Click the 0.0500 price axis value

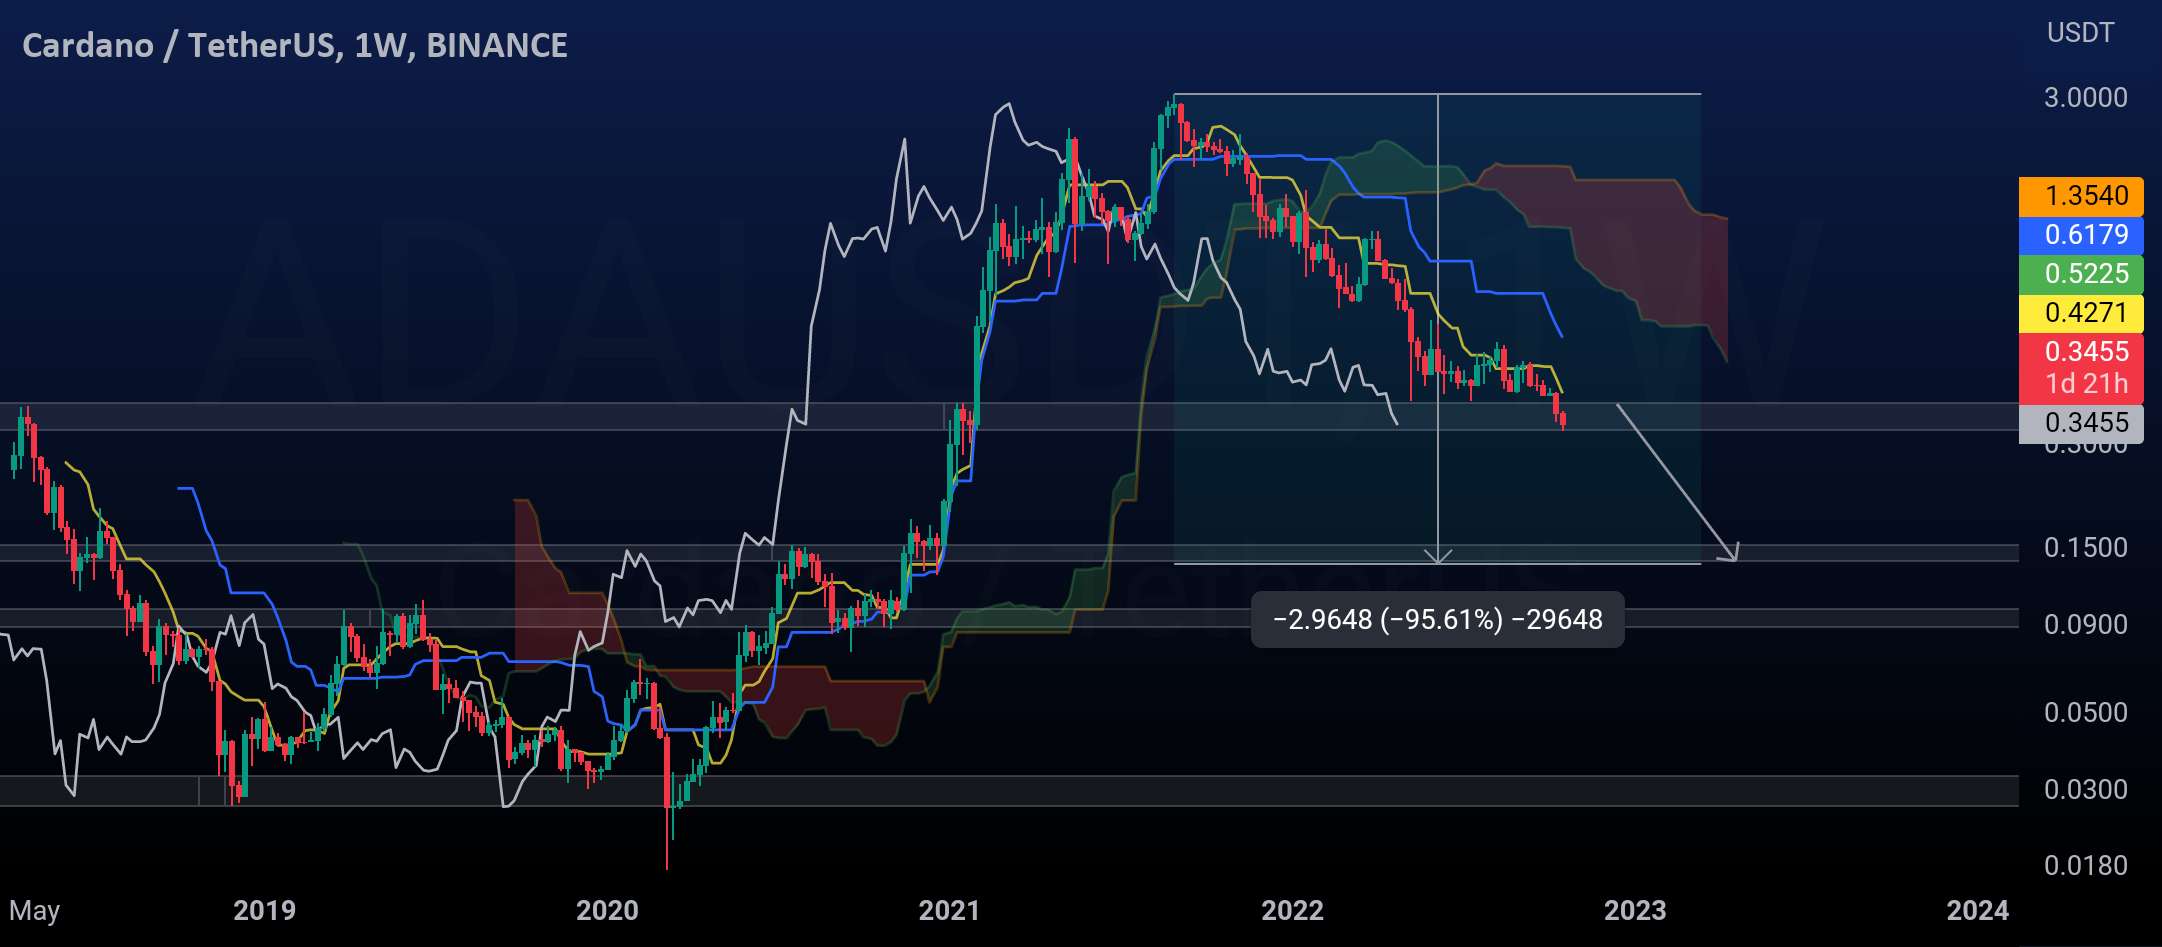[x=2085, y=713]
